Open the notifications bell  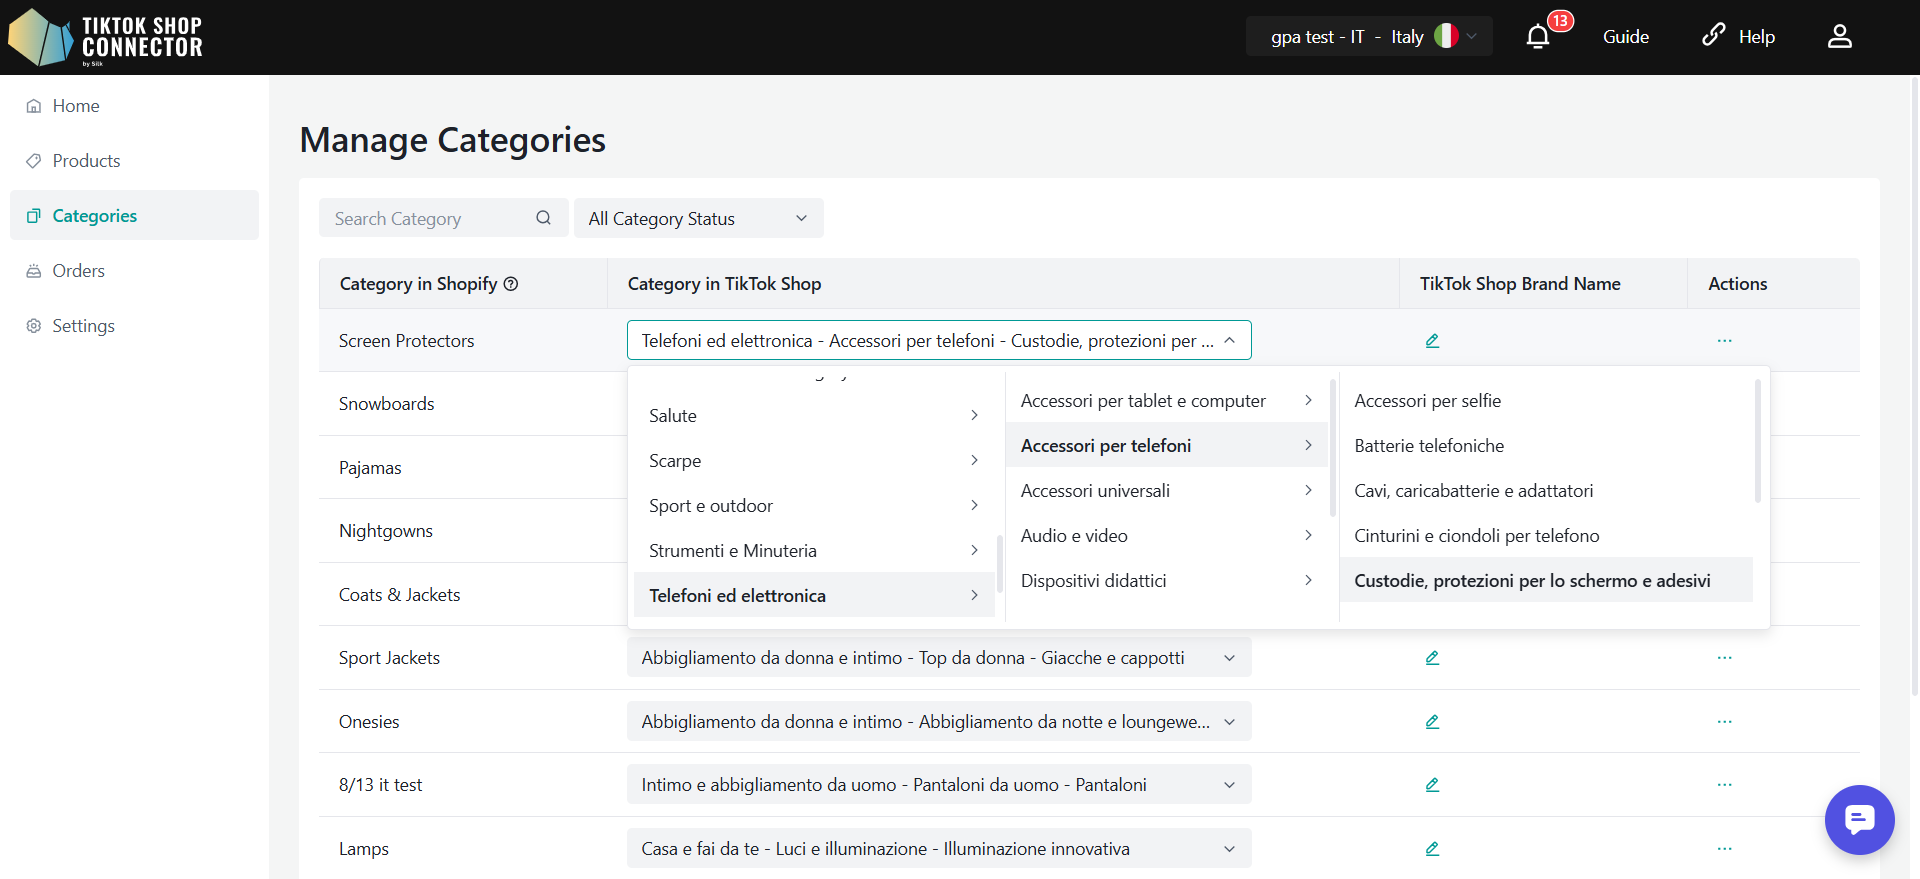point(1538,37)
